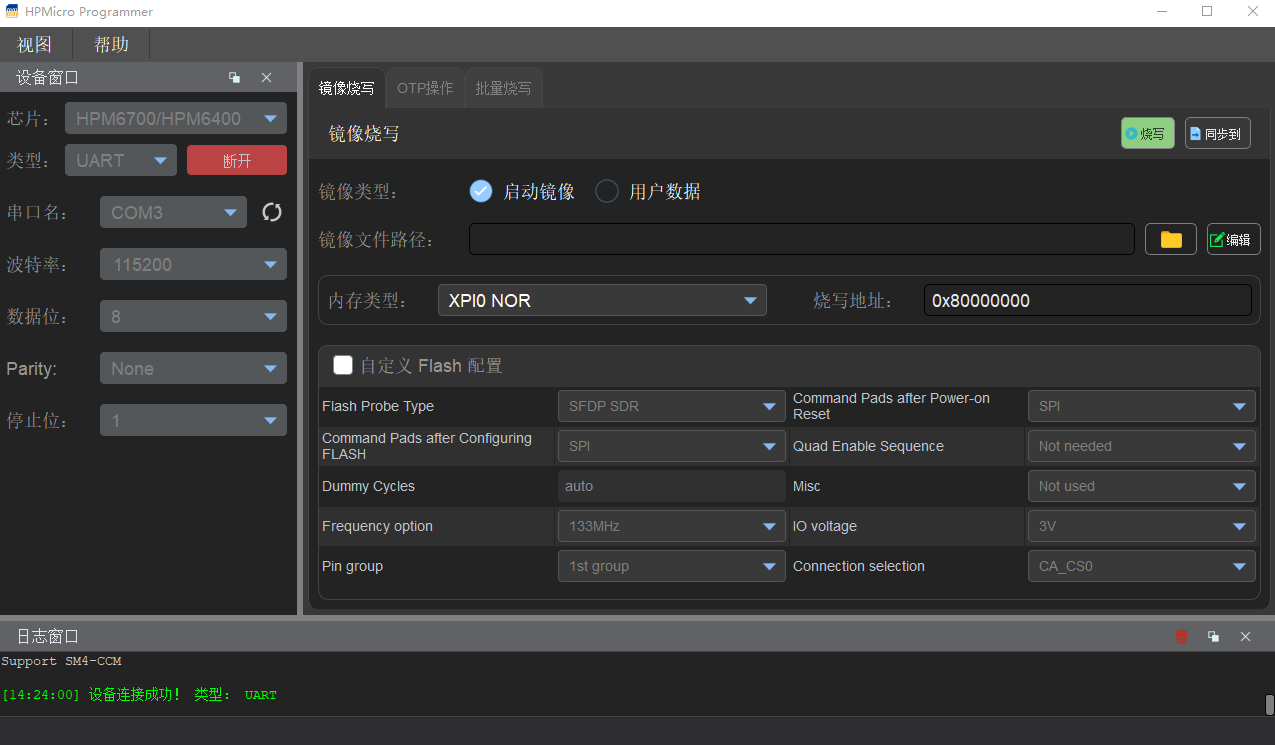
Task: Click the red 断开 disconnect button
Action: pyautogui.click(x=237, y=160)
